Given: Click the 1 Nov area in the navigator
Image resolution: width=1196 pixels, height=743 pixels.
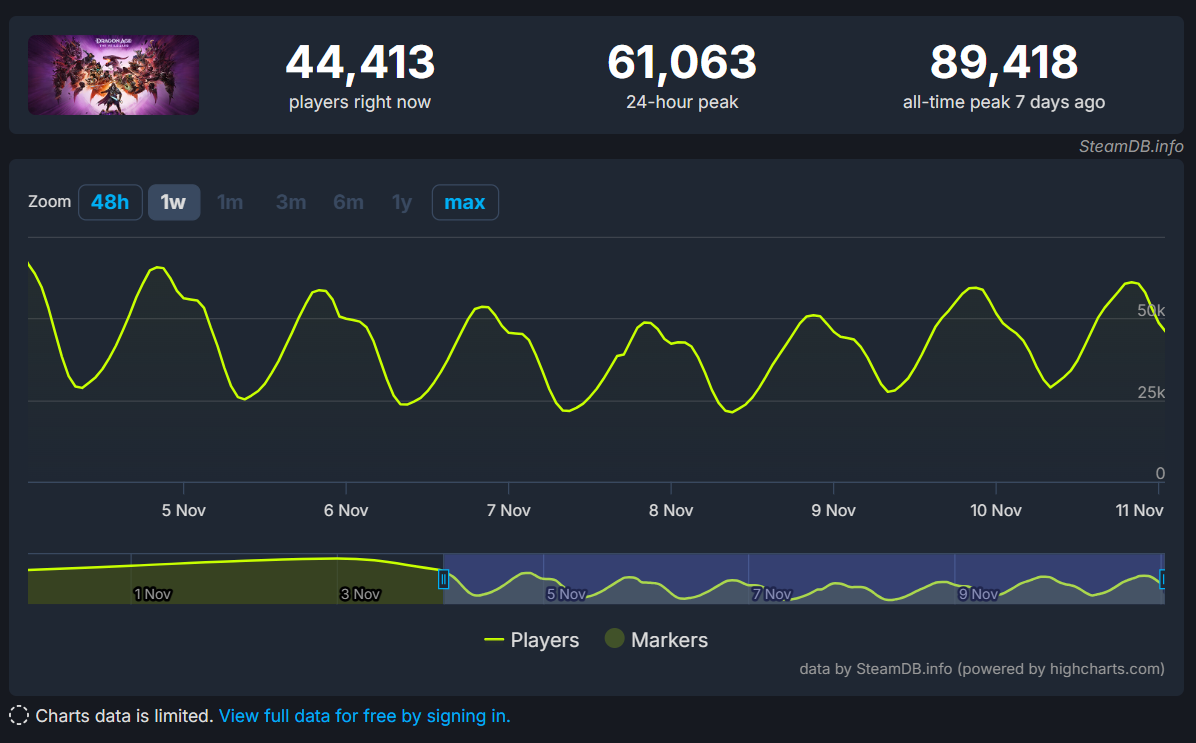Looking at the screenshot, I should 153,593.
